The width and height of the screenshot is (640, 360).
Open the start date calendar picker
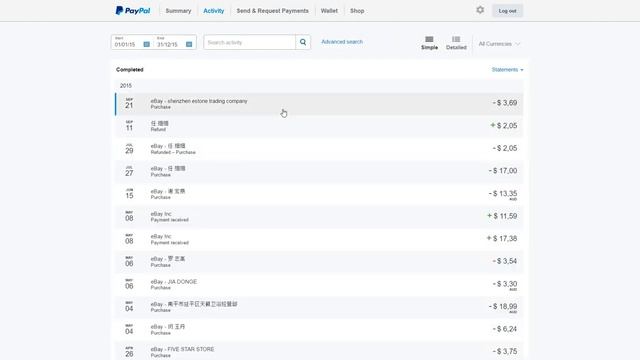[x=147, y=44]
